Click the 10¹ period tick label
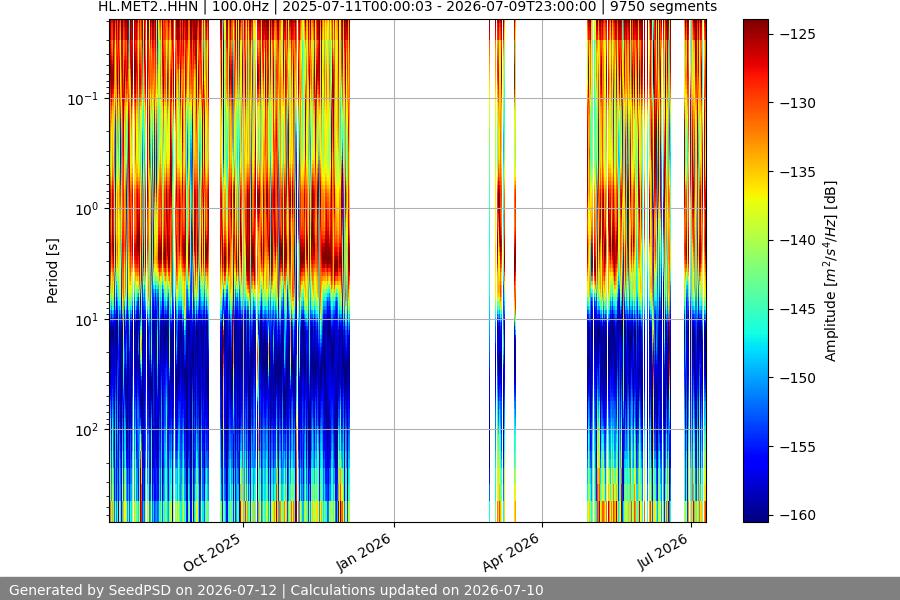Screen dimensions: 900x600 (86, 320)
